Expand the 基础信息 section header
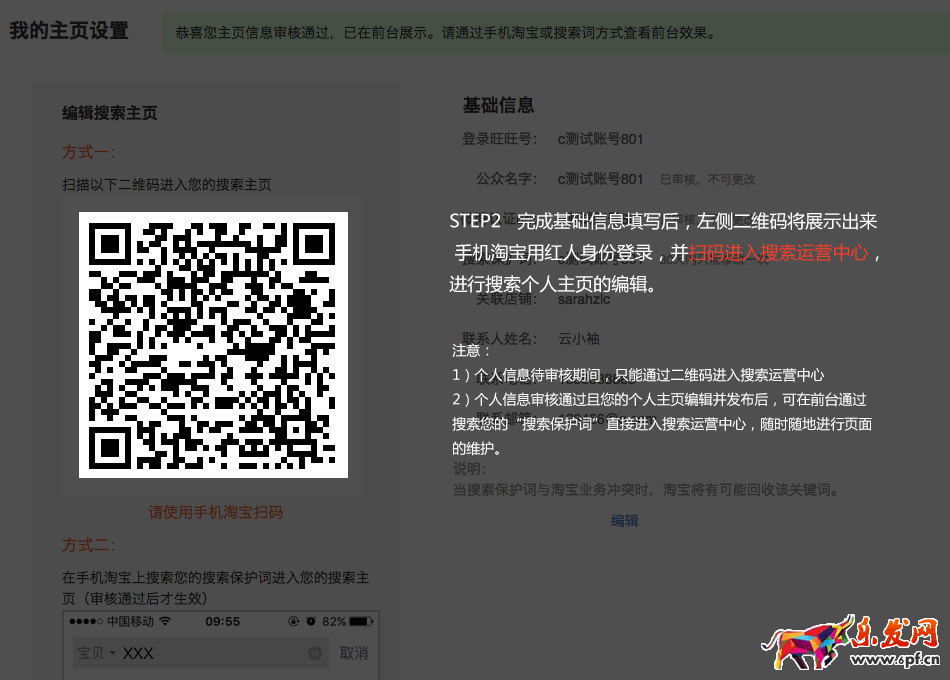The width and height of the screenshot is (950, 680). coord(498,105)
